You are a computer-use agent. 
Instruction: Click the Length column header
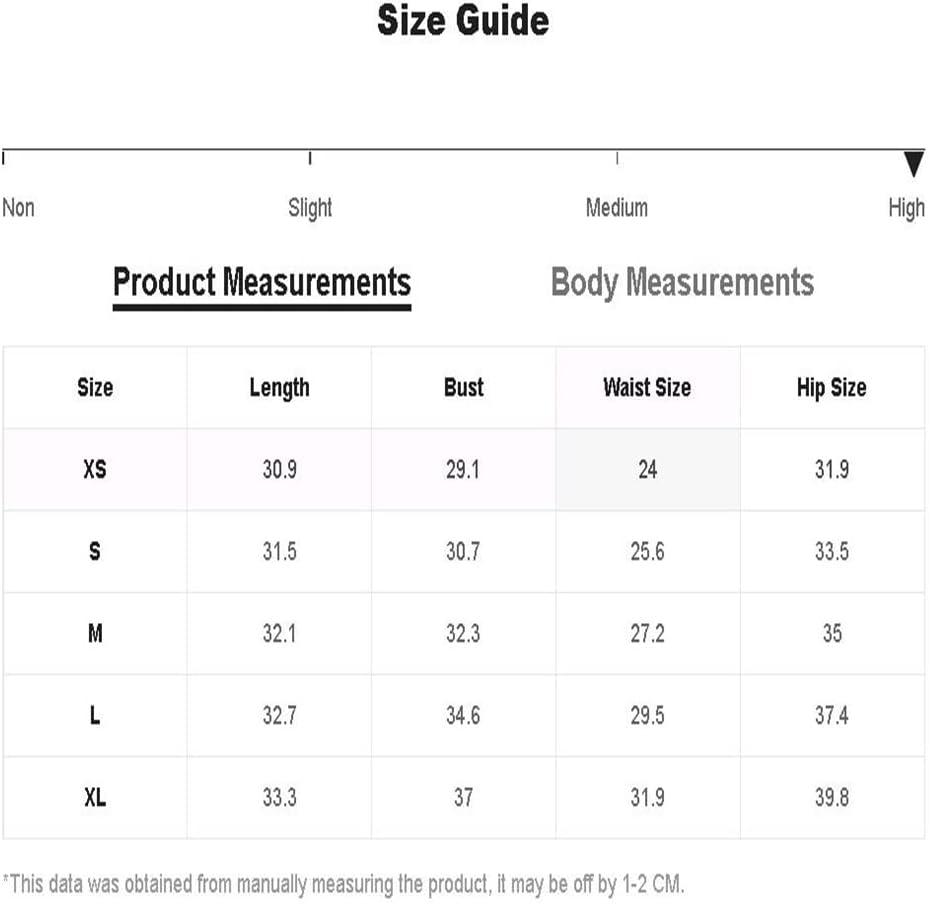tap(279, 389)
